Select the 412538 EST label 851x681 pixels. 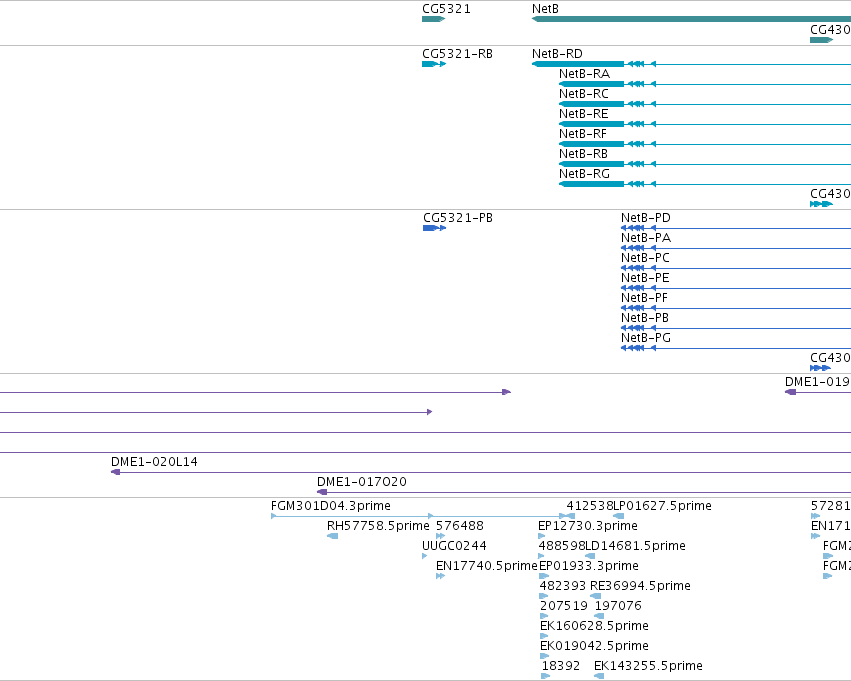tap(589, 506)
